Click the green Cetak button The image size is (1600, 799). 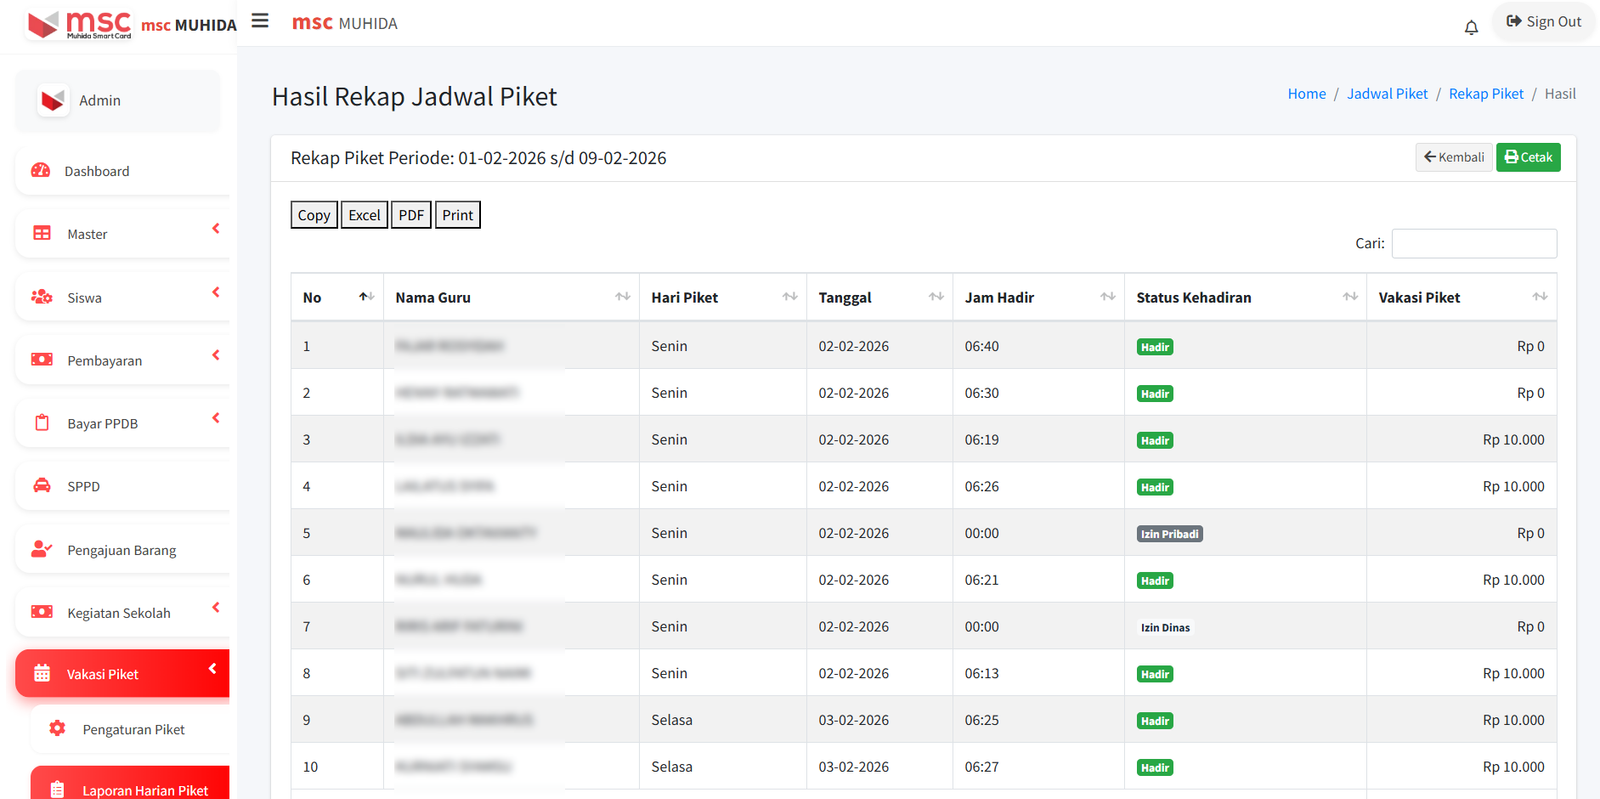point(1527,157)
